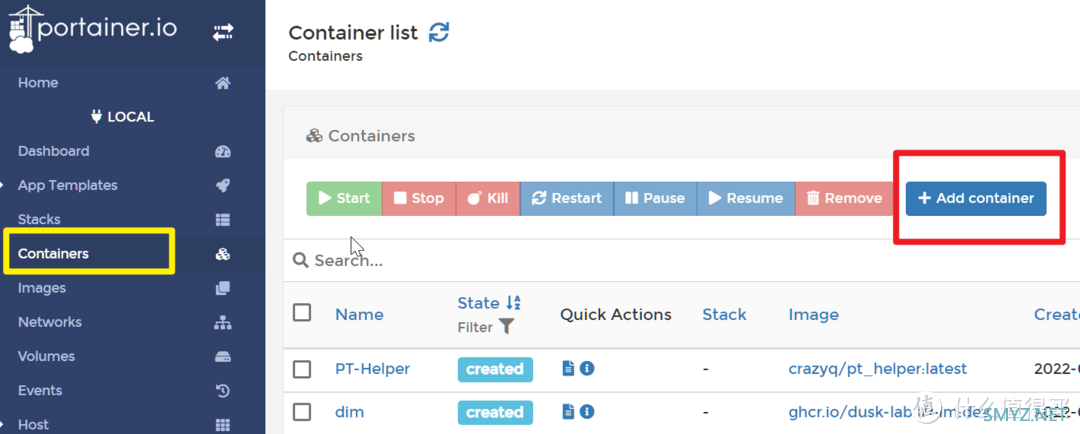Click the refresh icon beside Container list

click(439, 33)
